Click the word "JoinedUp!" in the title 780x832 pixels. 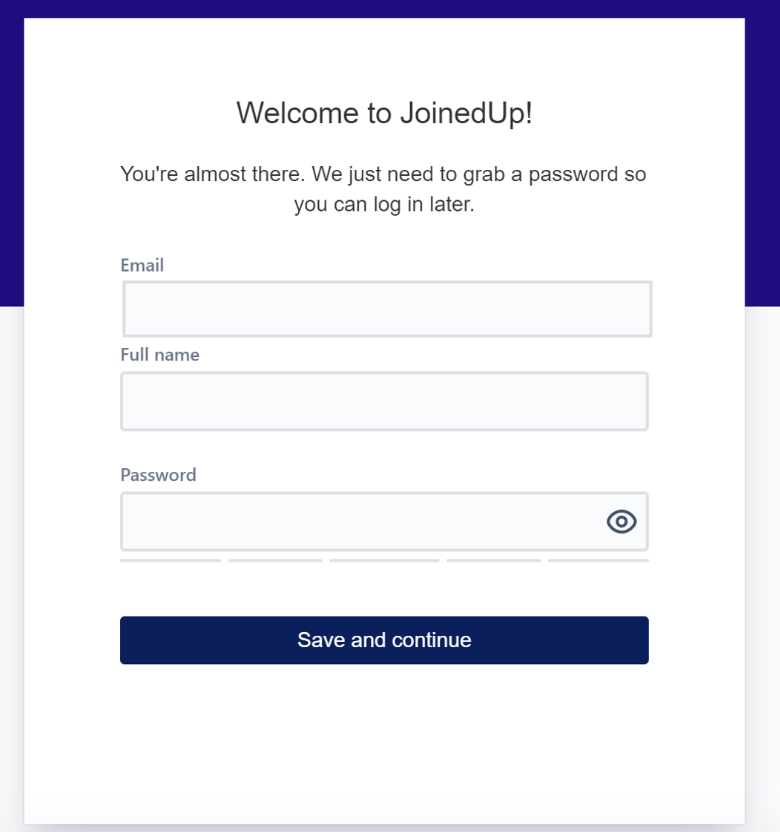466,113
